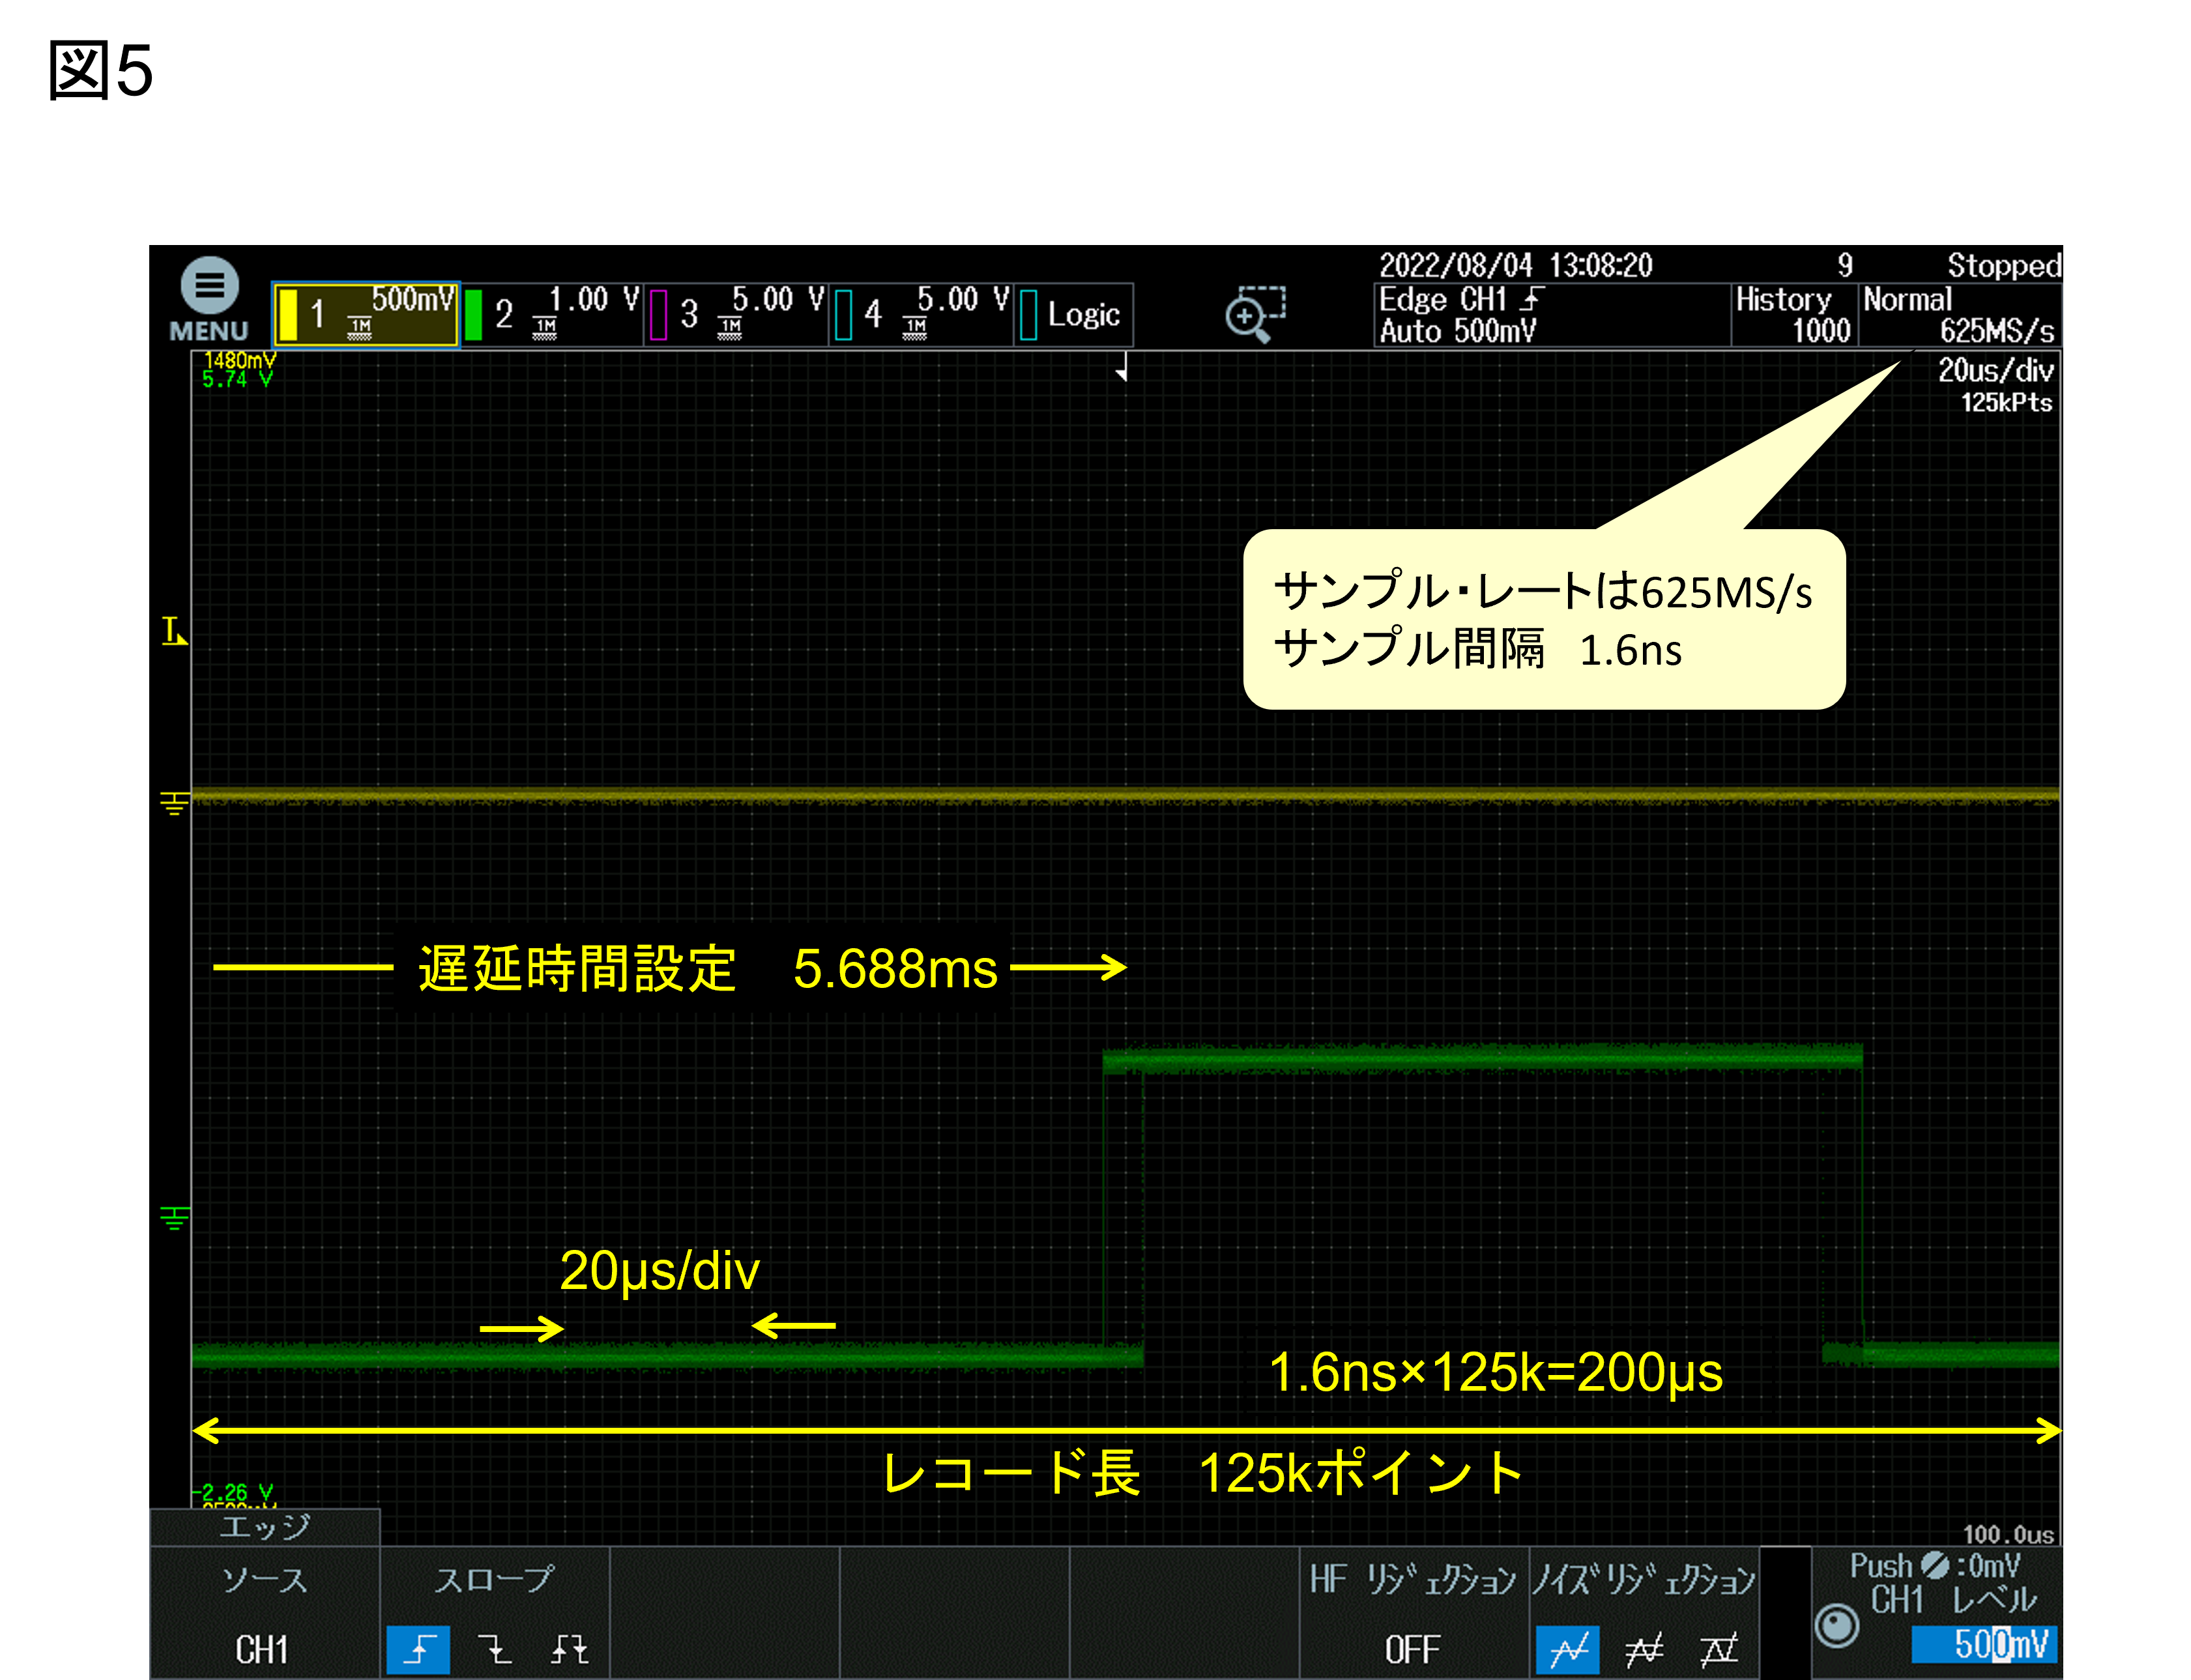2191x1680 pixels.
Task: Open the Edge CH1 trigger settings box
Action: (1551, 315)
